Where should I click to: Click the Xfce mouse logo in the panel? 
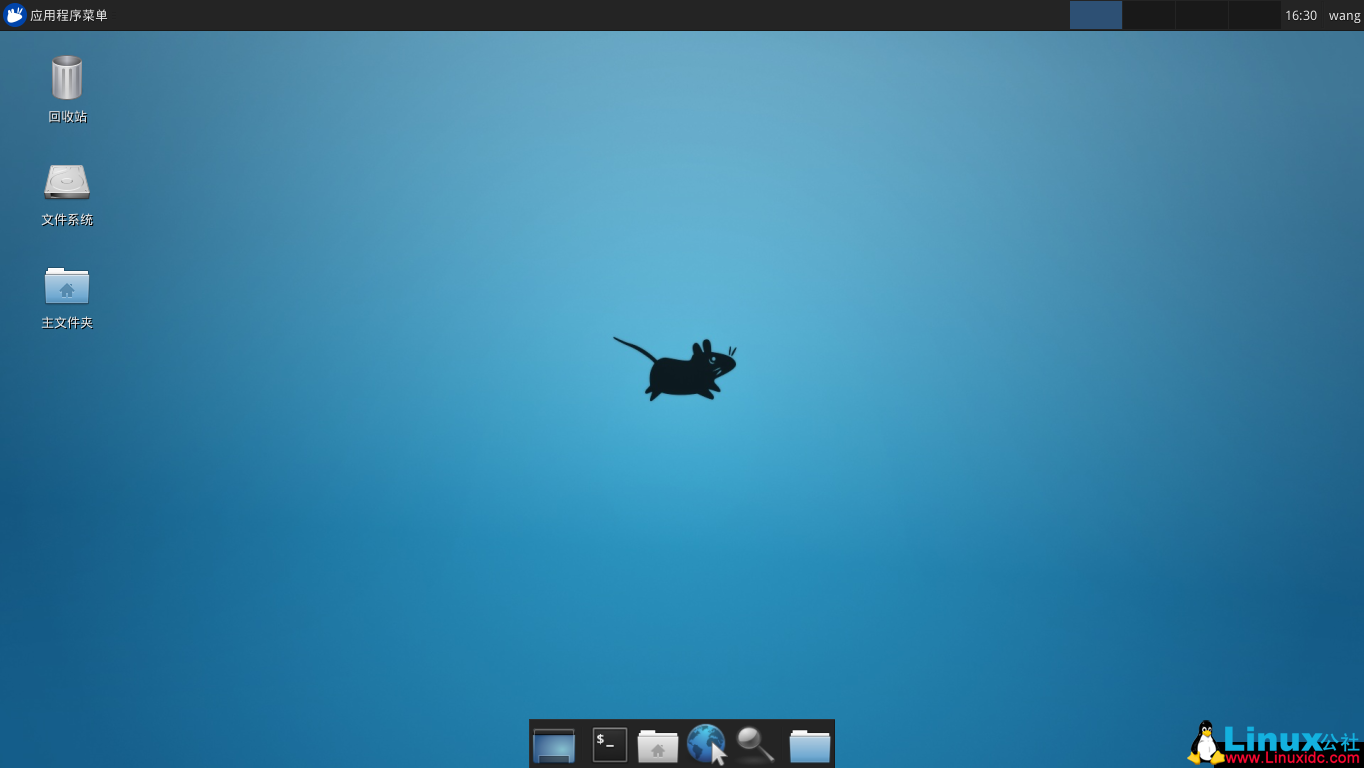pos(14,15)
